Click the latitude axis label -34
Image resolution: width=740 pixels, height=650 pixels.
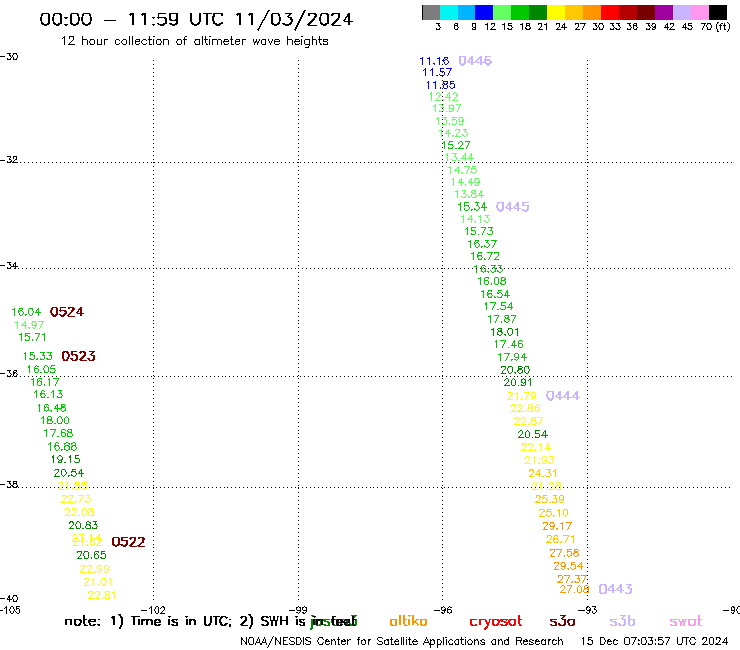(9, 265)
